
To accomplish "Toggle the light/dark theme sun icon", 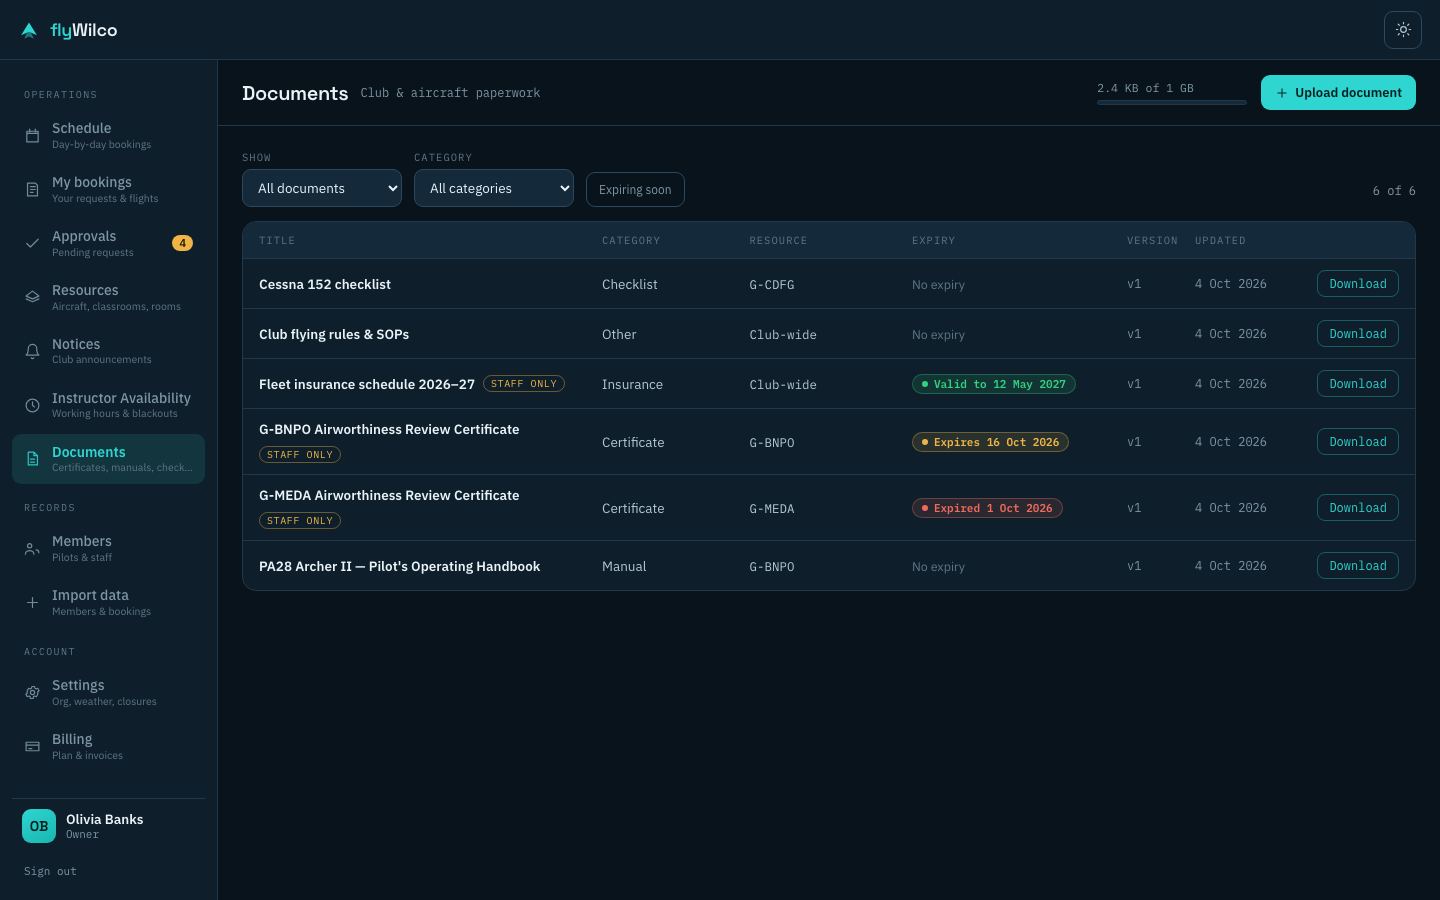I will click(1403, 30).
